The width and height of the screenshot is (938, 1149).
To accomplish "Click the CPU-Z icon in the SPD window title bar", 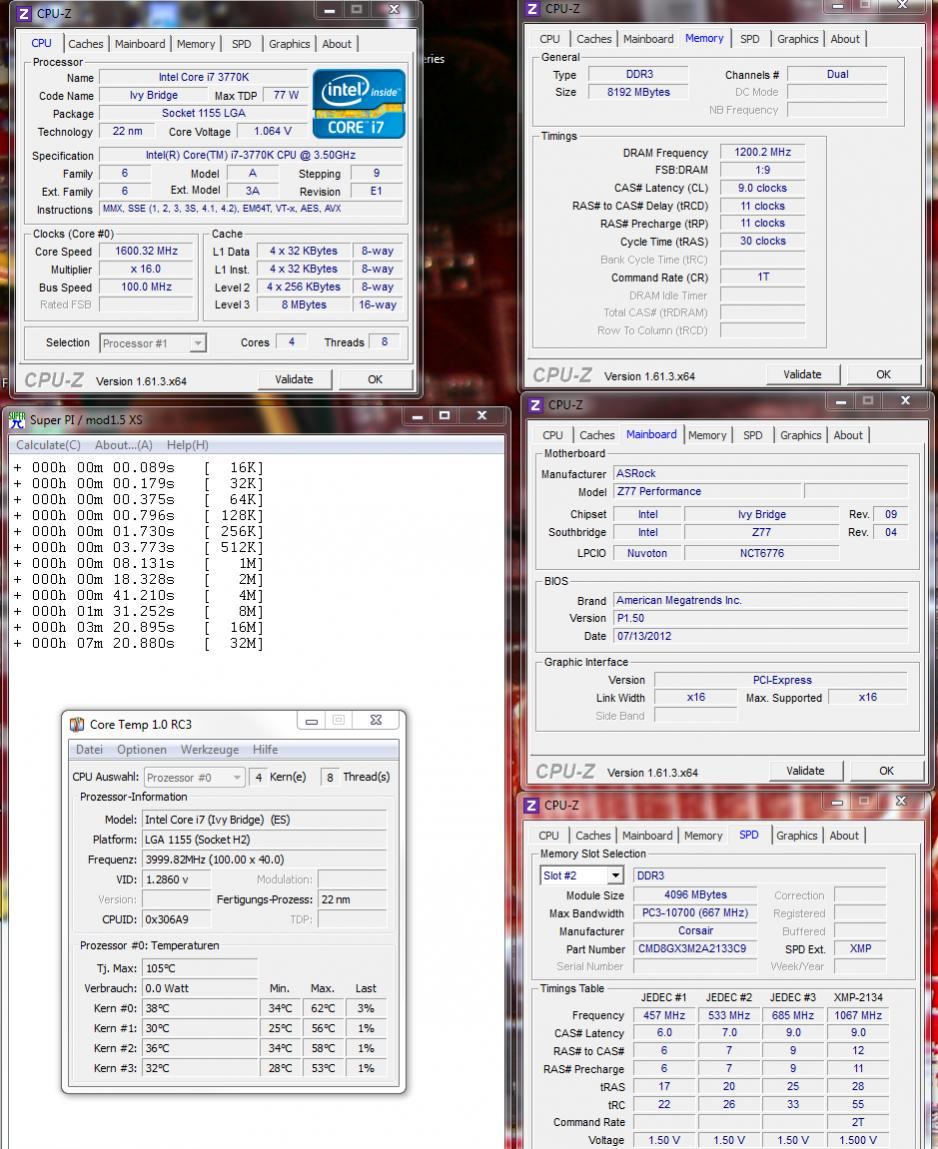I will [x=532, y=805].
